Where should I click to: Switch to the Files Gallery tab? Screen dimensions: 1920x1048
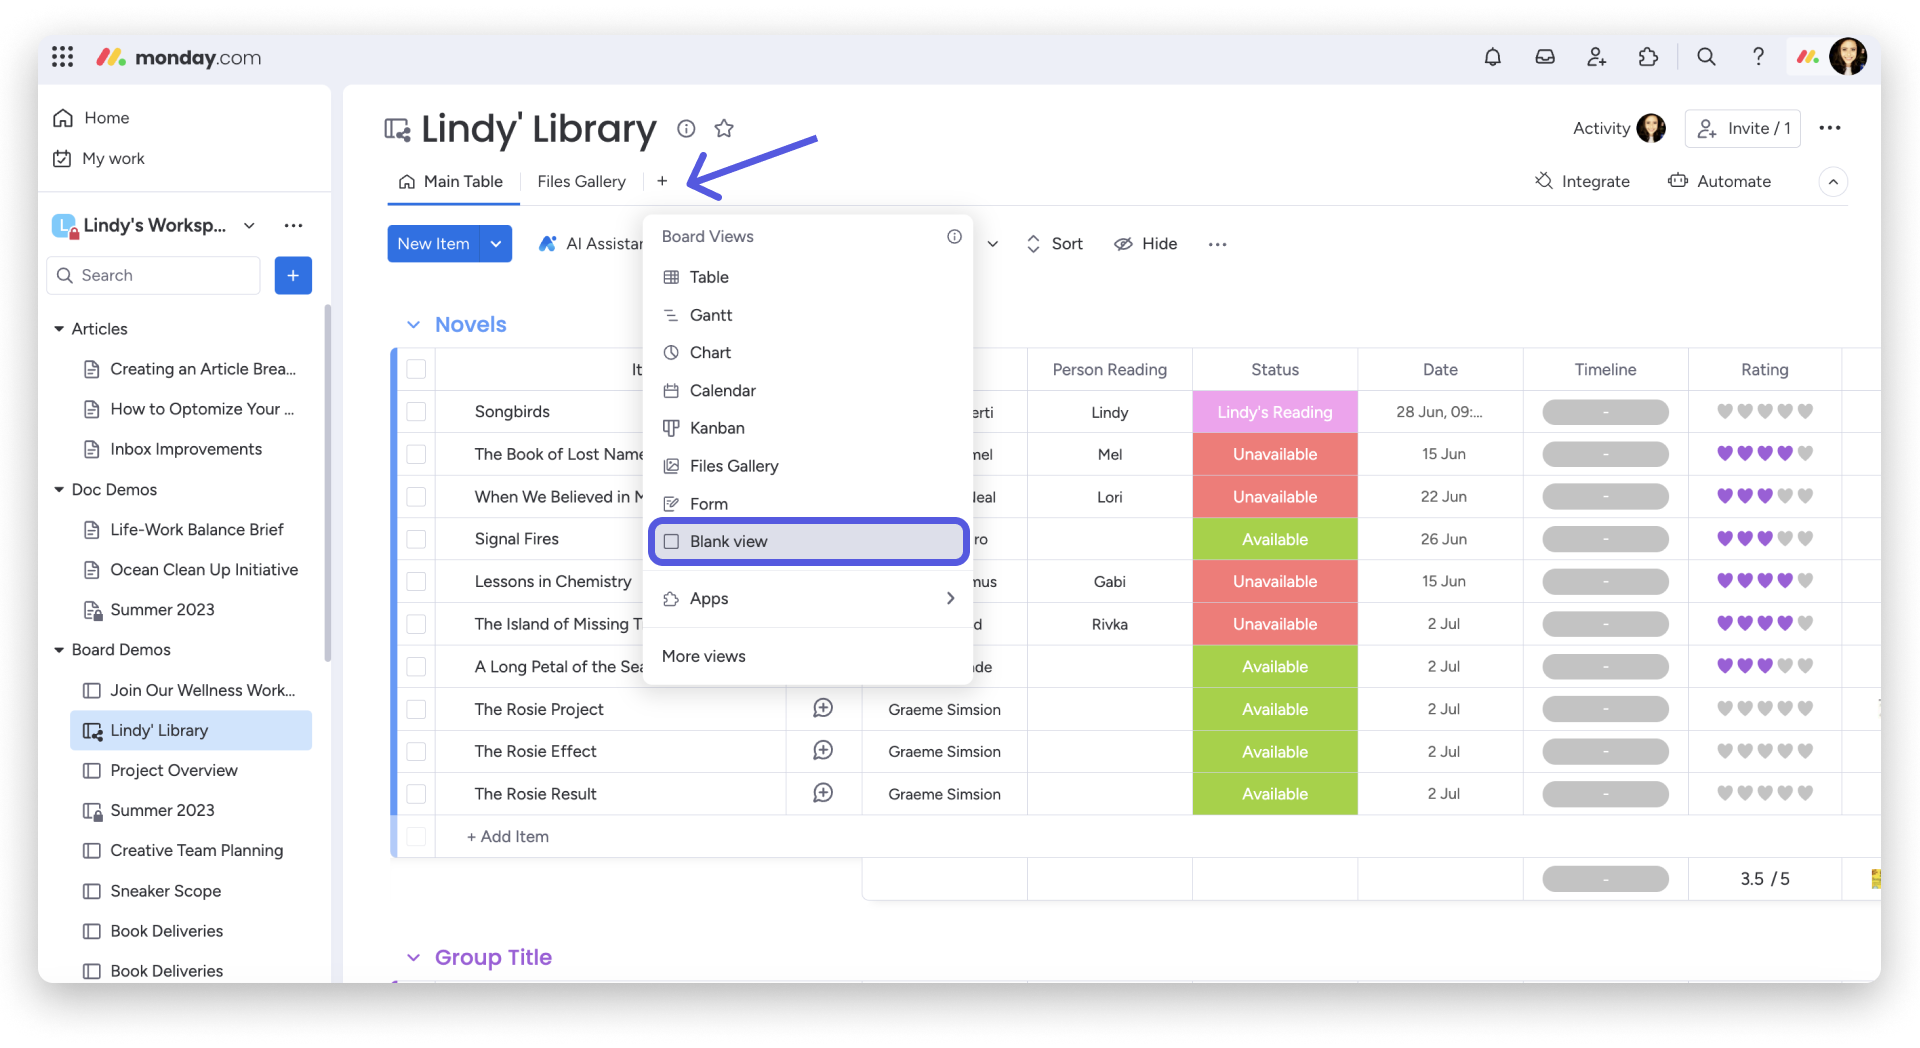tap(581, 181)
